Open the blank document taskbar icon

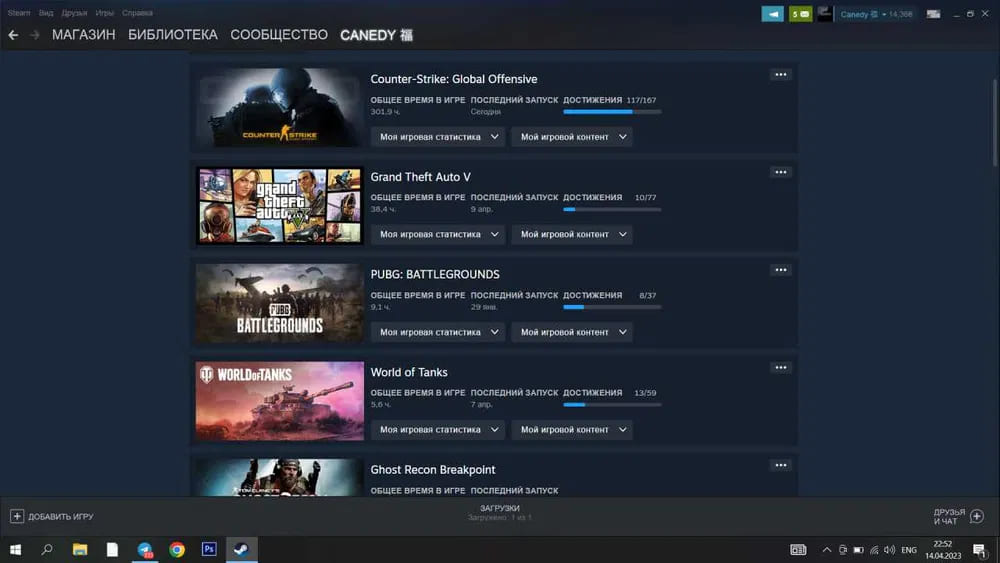[x=112, y=549]
